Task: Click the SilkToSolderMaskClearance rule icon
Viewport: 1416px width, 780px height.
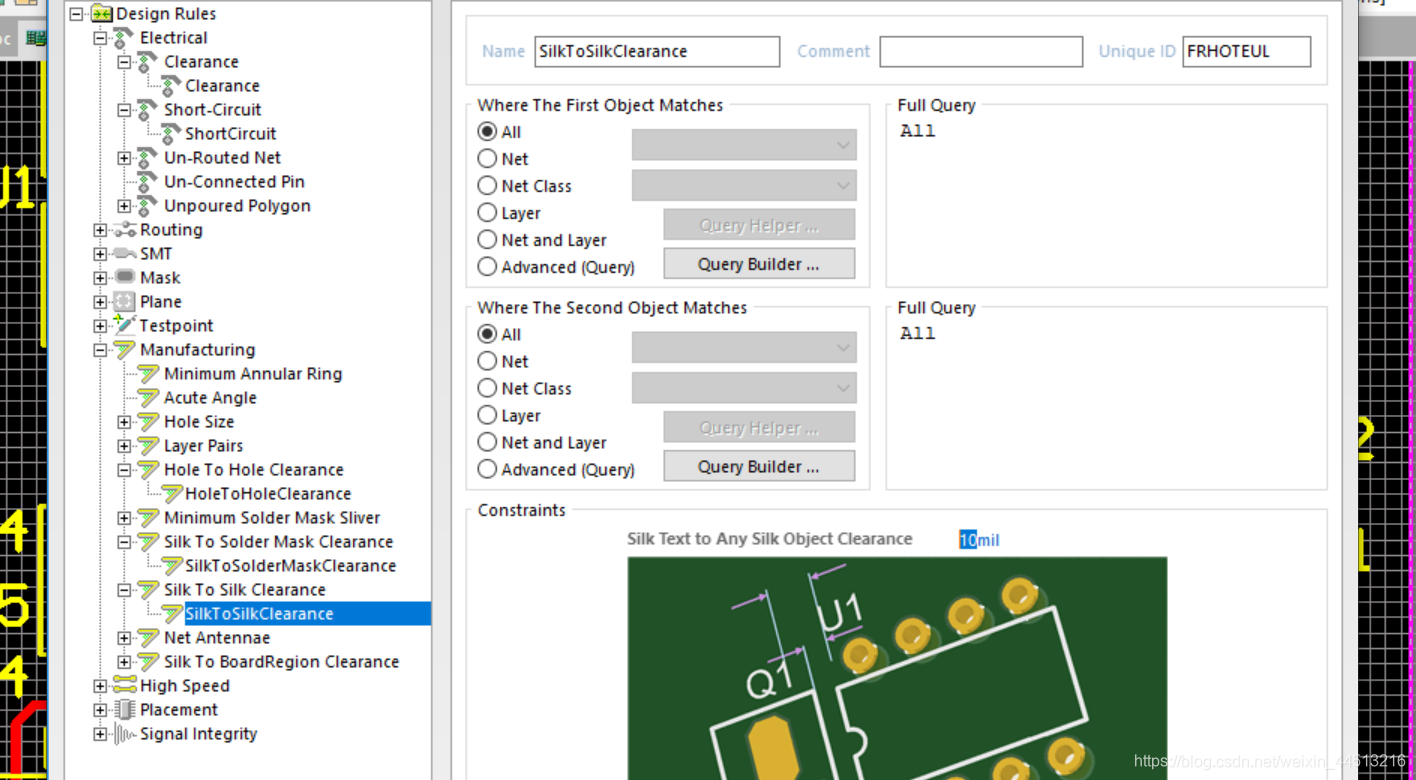Action: tap(171, 566)
